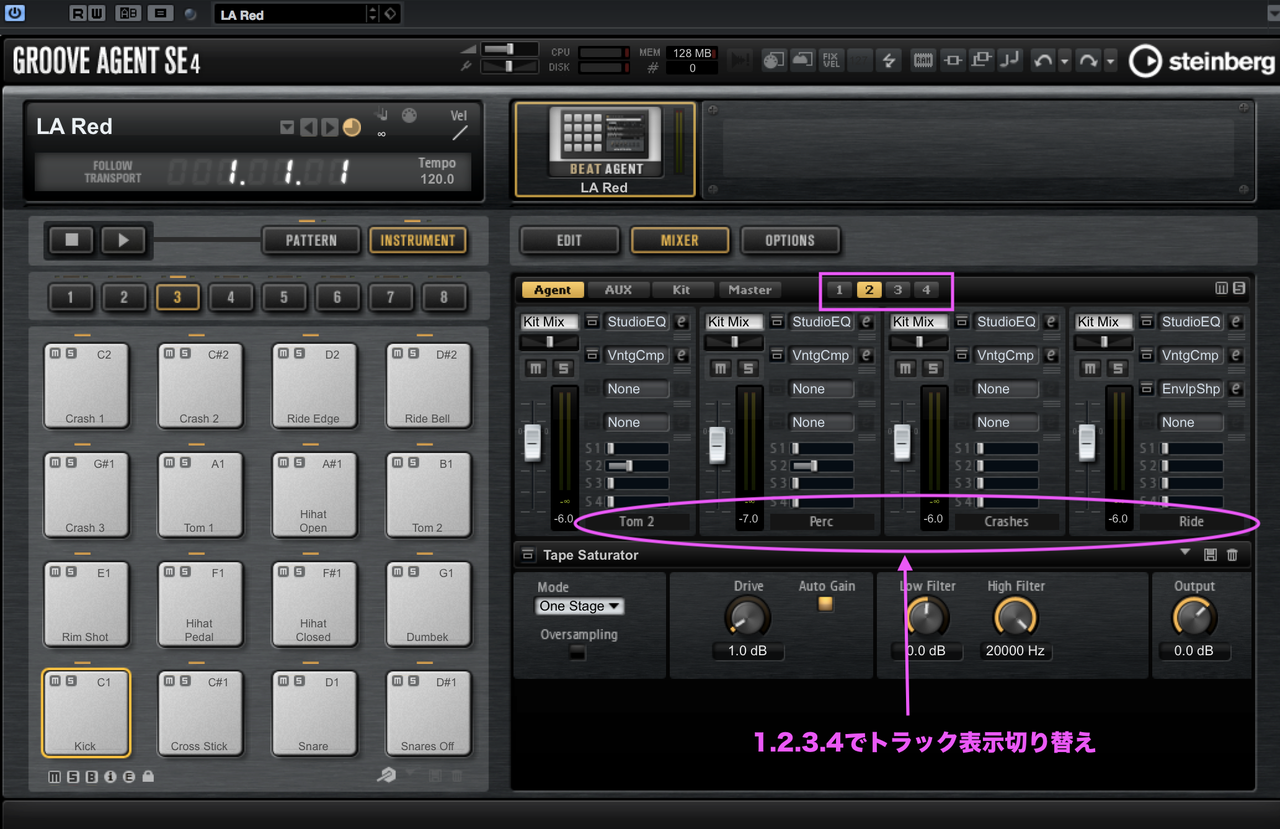Click the R read automation icon
Image resolution: width=1280 pixels, height=829 pixels.
(78, 14)
